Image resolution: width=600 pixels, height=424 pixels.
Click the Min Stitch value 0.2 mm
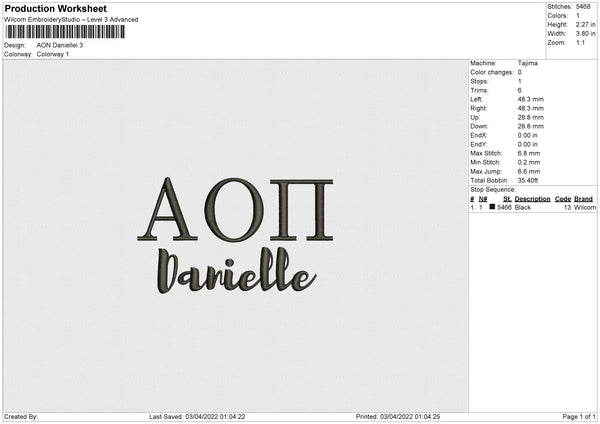[x=529, y=162]
